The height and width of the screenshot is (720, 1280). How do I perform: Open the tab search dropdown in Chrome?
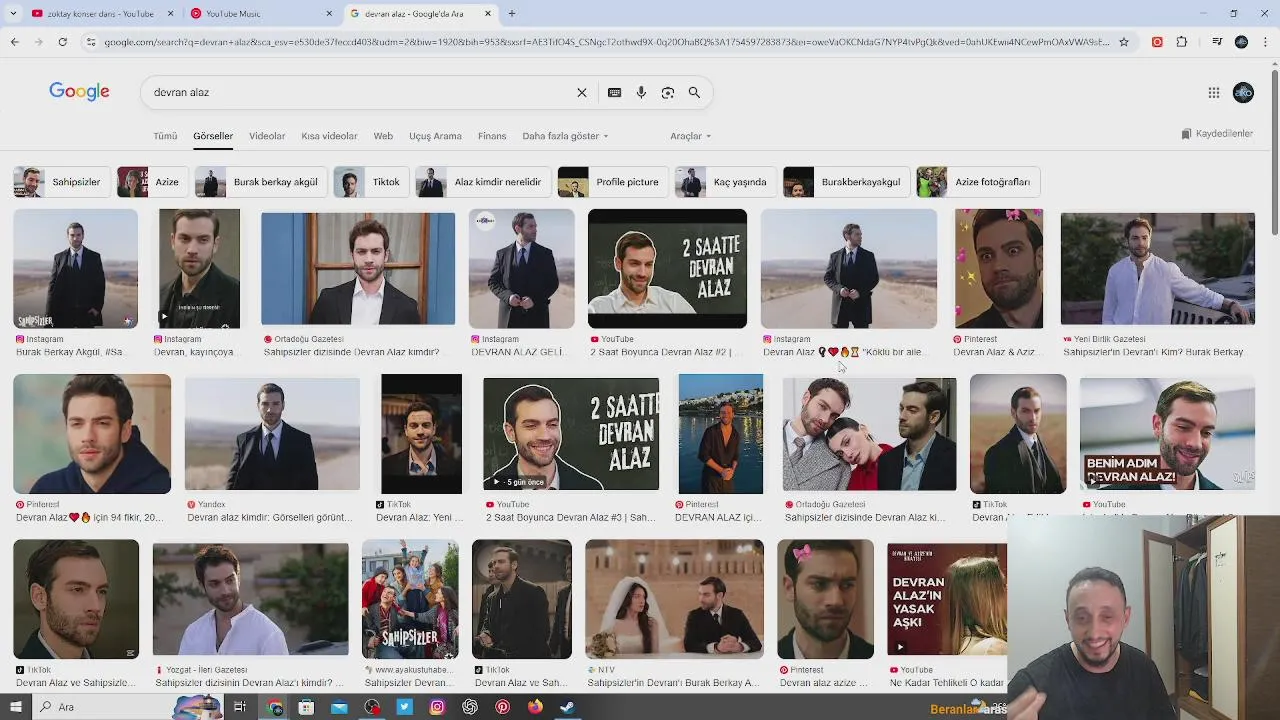[x=15, y=13]
